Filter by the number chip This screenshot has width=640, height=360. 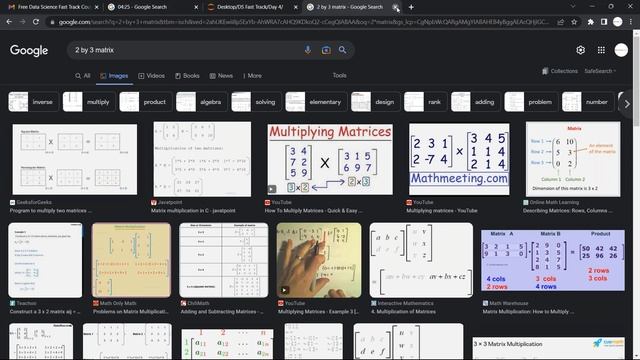pyautogui.click(x=587, y=102)
